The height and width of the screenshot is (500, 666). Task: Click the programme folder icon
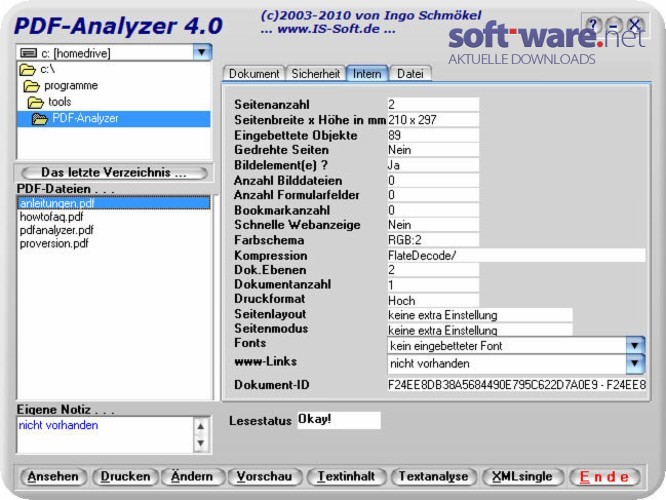(x=31, y=86)
